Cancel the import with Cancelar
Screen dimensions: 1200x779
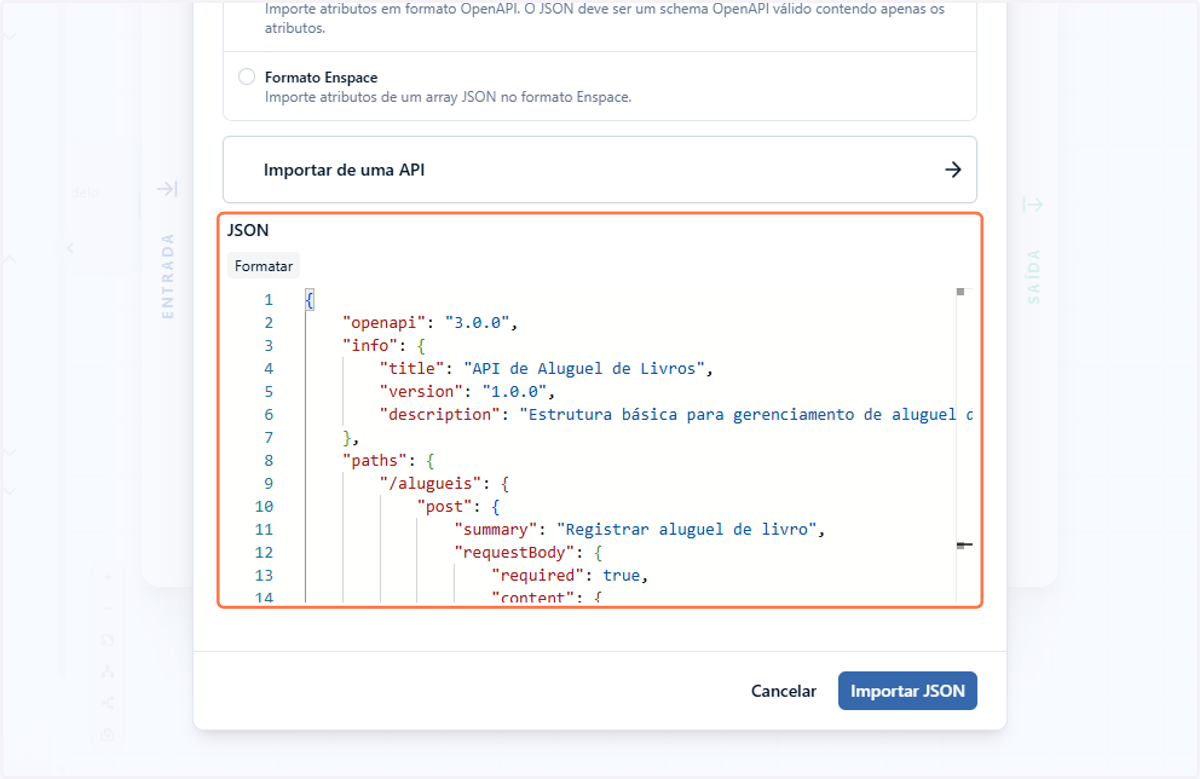(x=784, y=691)
